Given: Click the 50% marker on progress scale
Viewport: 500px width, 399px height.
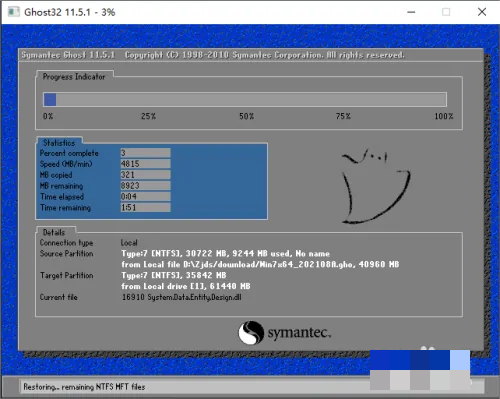Looking at the screenshot, I should pos(247,116).
